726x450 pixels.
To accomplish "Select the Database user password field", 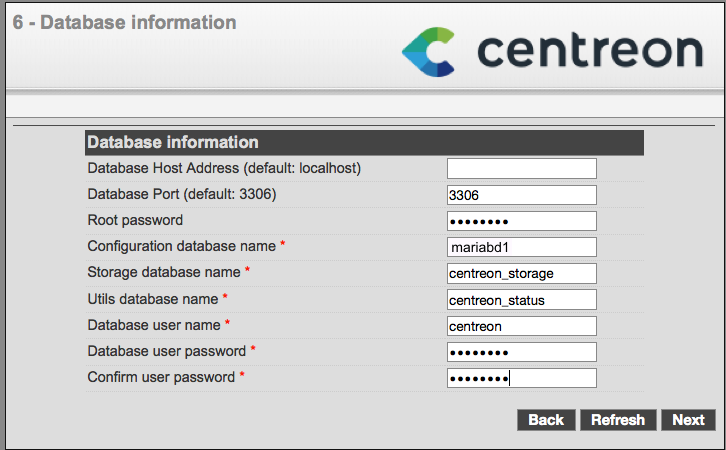I will (521, 351).
